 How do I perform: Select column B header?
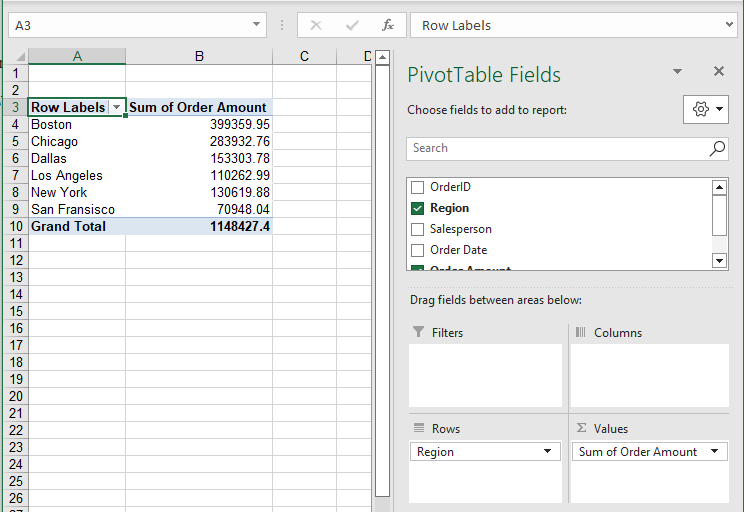pyautogui.click(x=199, y=56)
